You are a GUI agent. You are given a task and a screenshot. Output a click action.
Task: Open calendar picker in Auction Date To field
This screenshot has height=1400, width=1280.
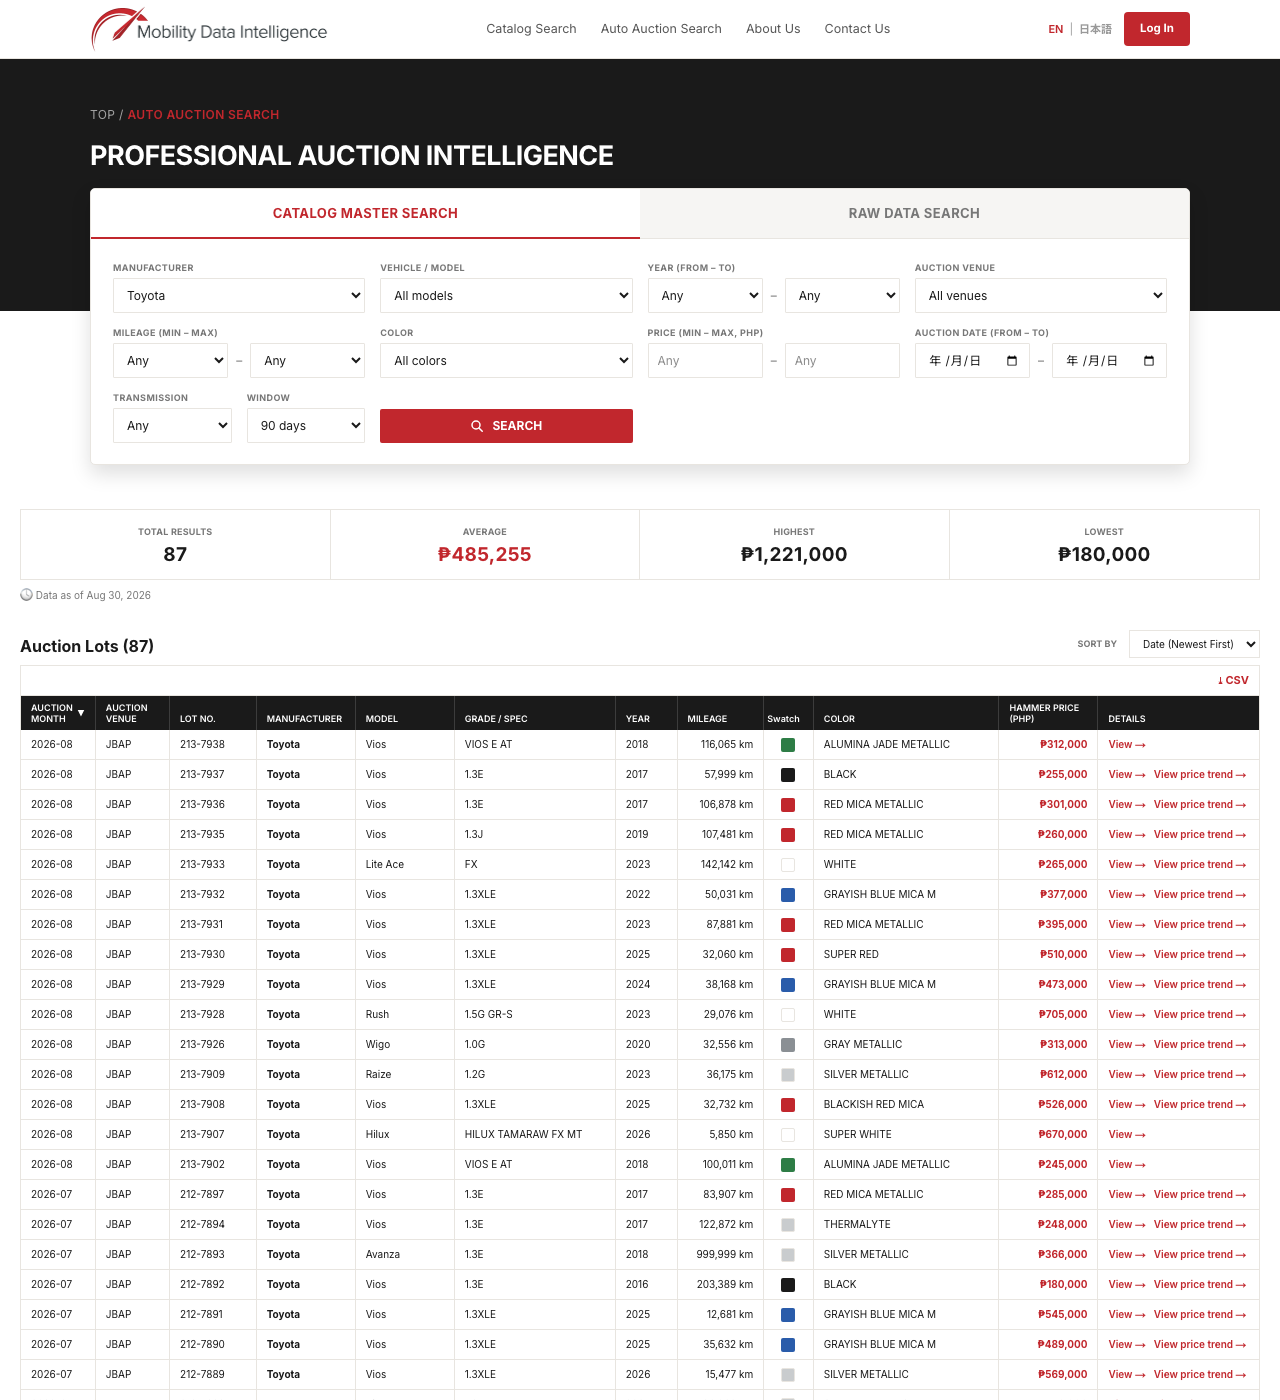(x=1149, y=361)
